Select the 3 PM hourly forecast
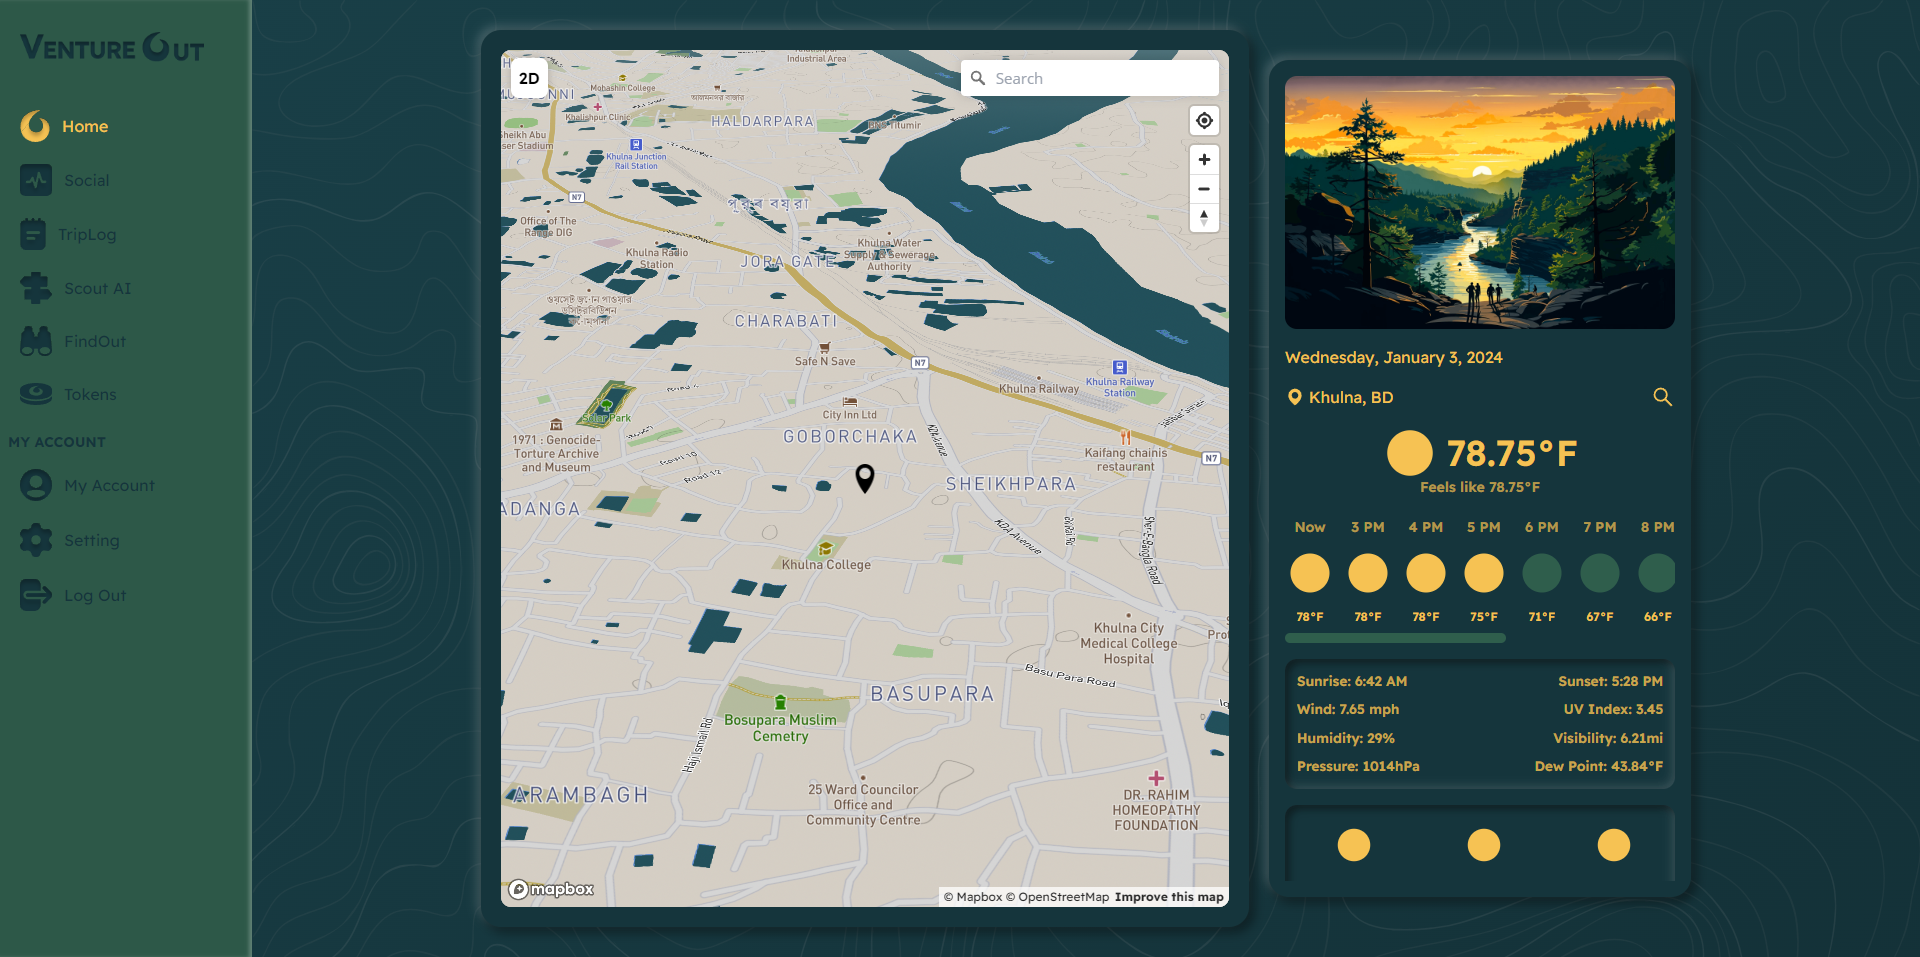The width and height of the screenshot is (1920, 957). pyautogui.click(x=1368, y=572)
